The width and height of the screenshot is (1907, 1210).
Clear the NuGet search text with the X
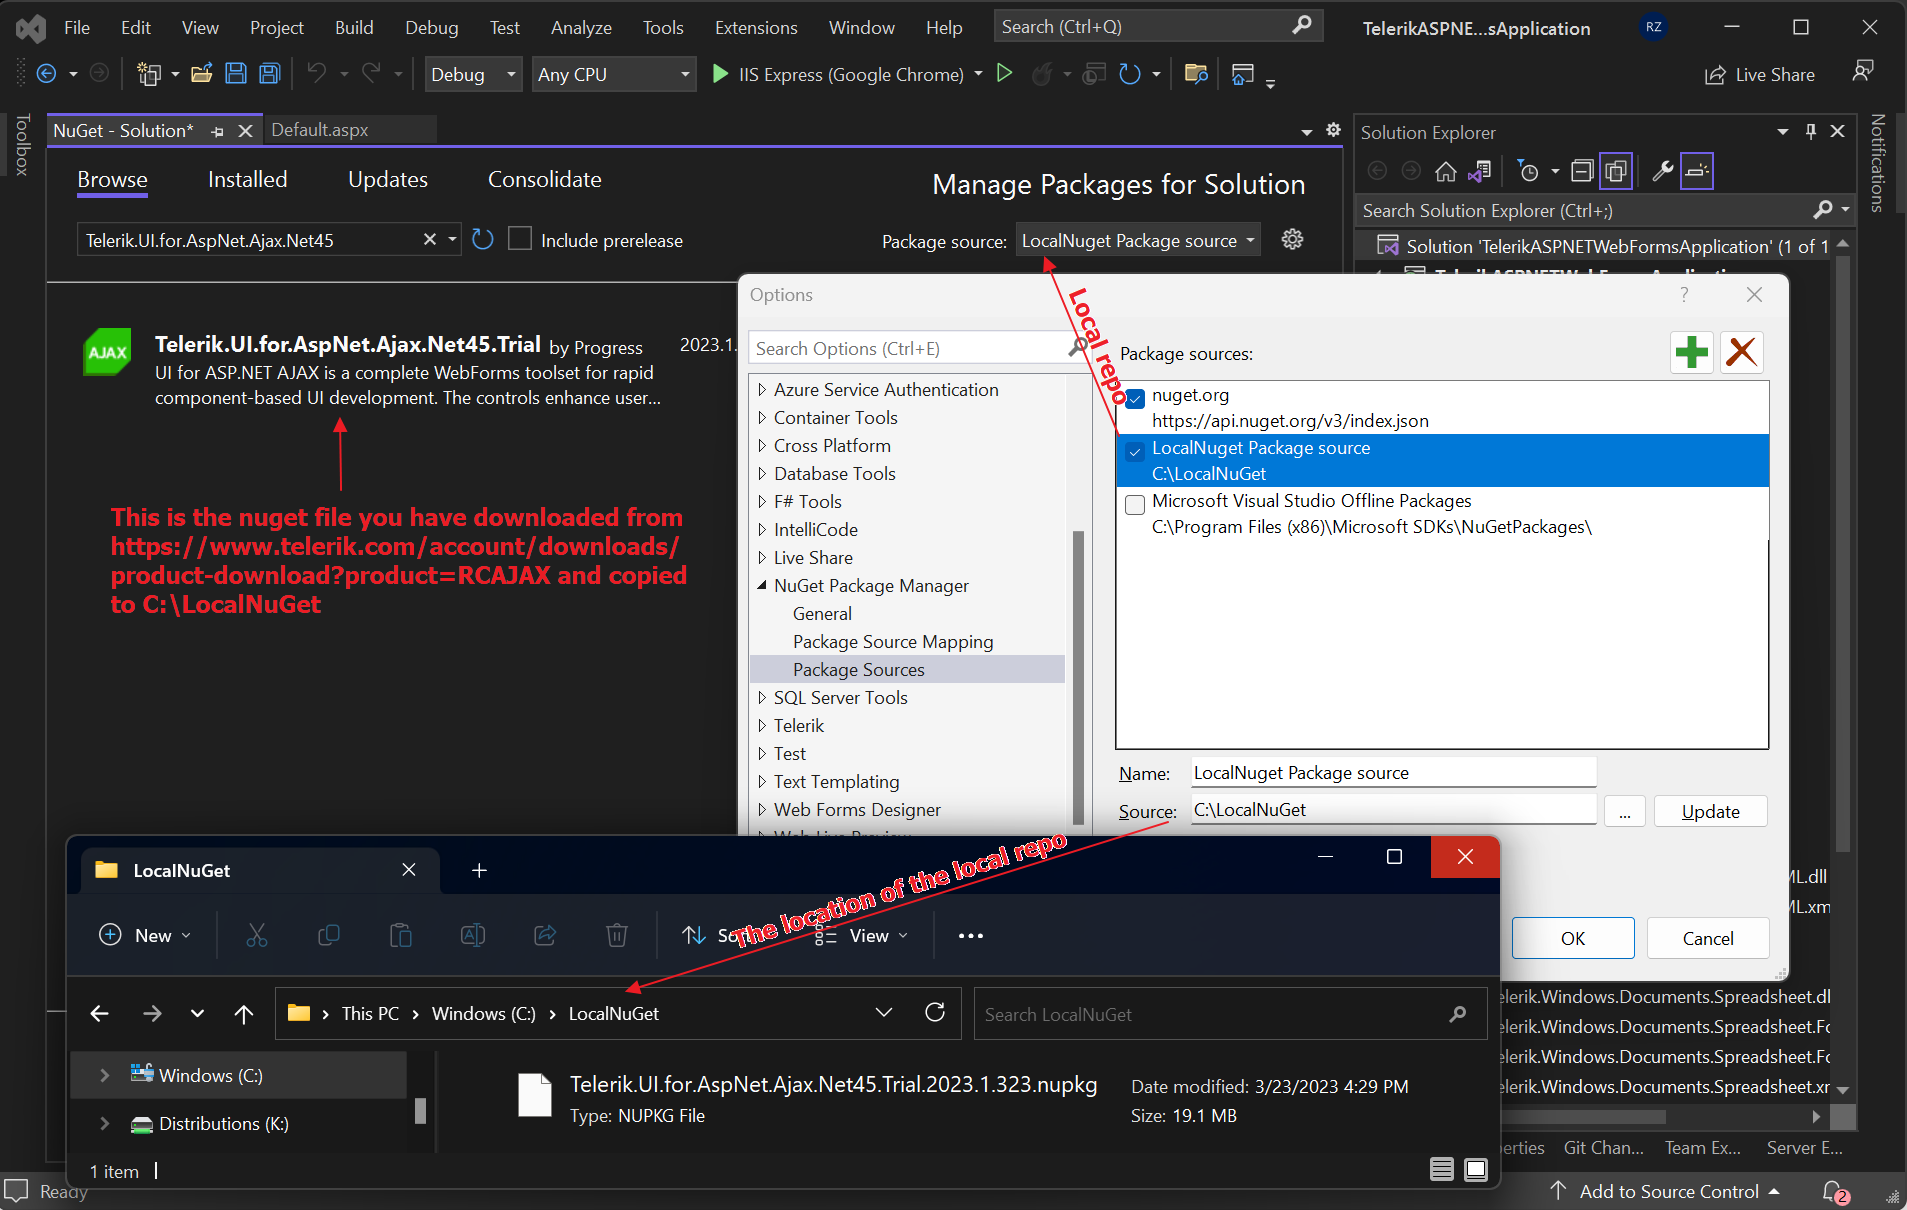(430, 240)
